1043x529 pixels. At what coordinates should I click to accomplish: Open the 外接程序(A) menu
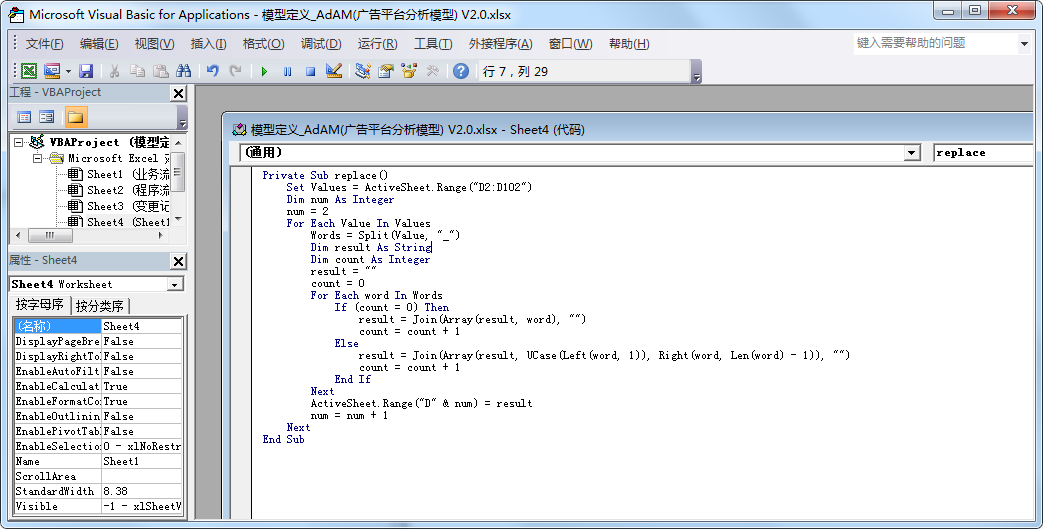tap(500, 44)
